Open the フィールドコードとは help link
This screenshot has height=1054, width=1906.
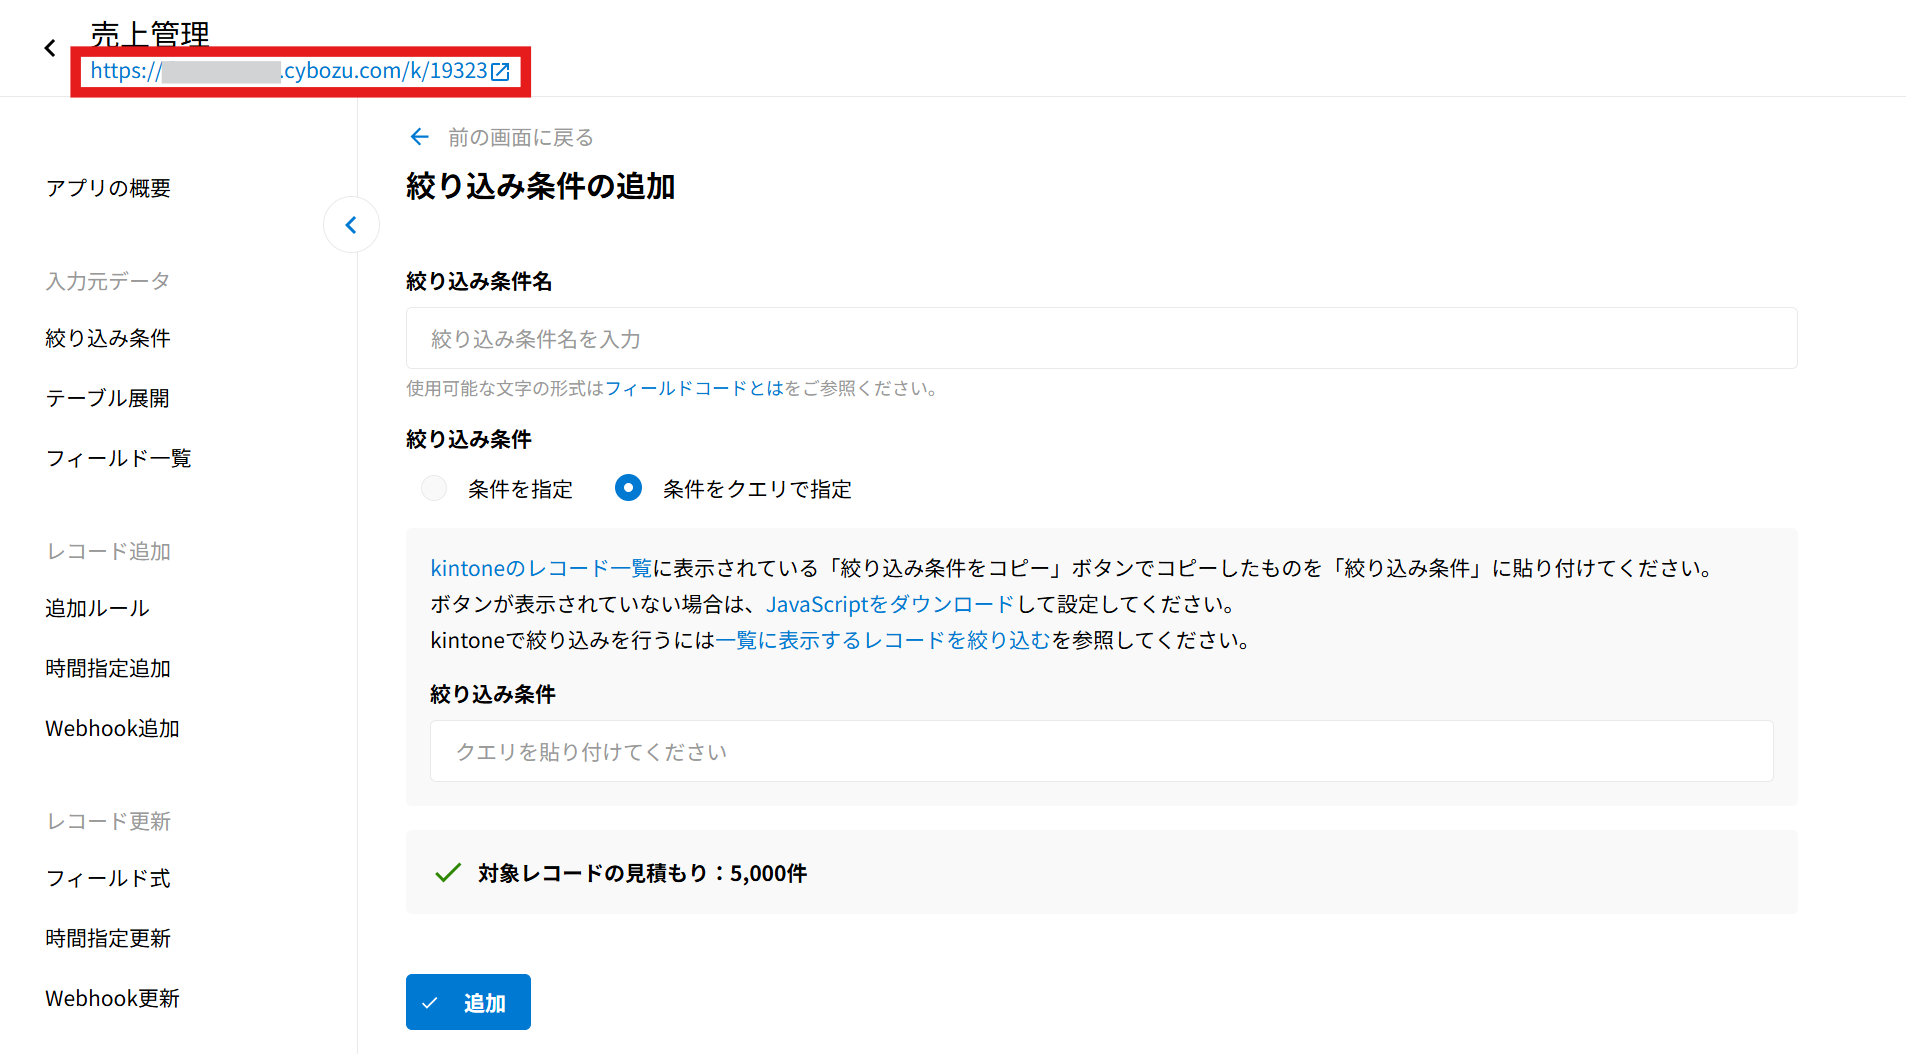pos(694,388)
